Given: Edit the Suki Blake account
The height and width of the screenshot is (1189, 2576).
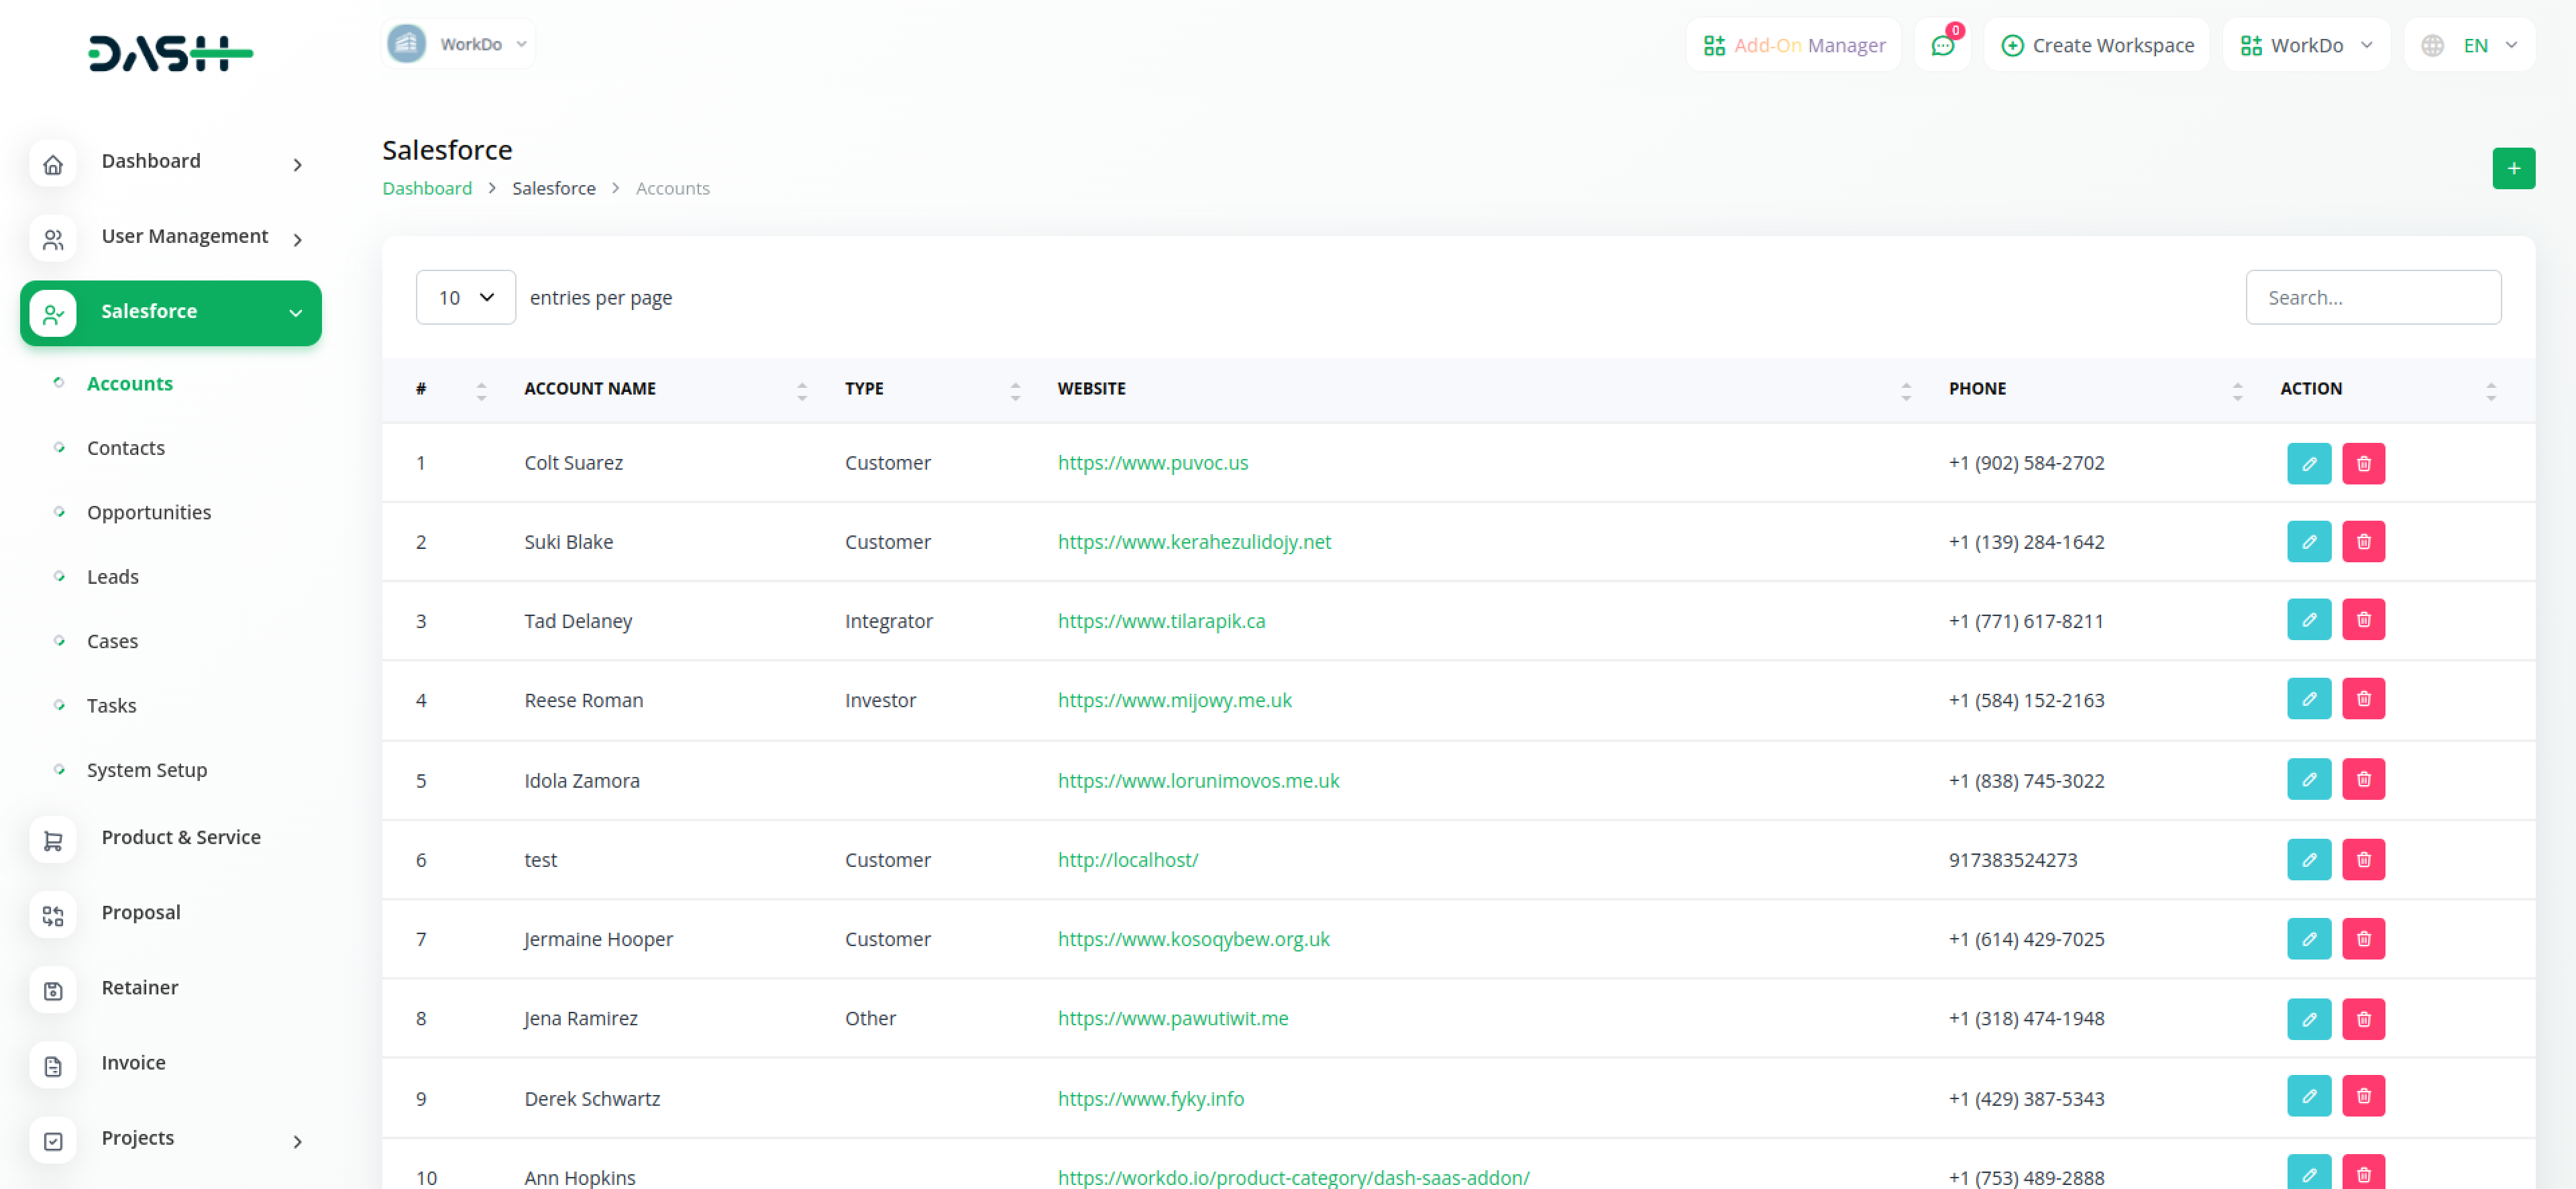Looking at the screenshot, I should pos(2308,541).
